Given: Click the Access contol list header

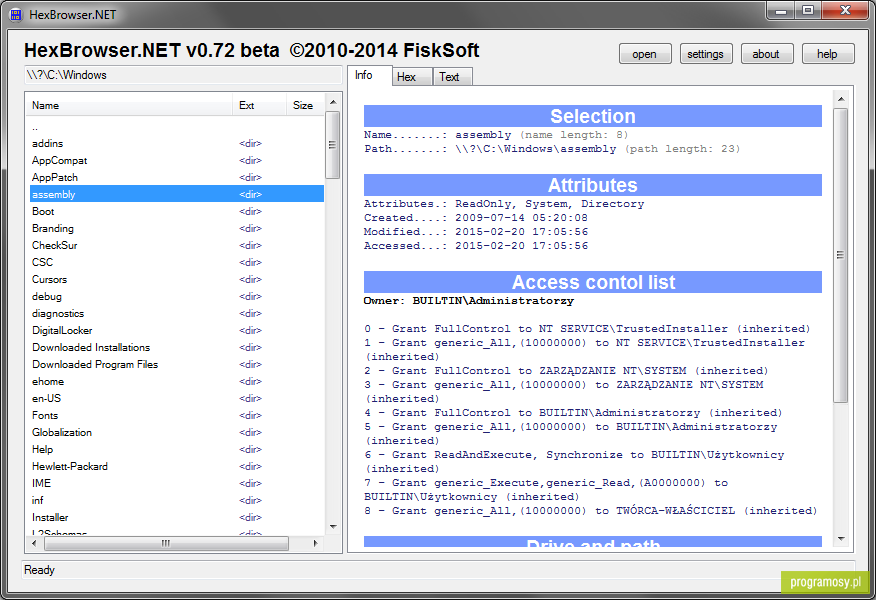Looking at the screenshot, I should (593, 282).
